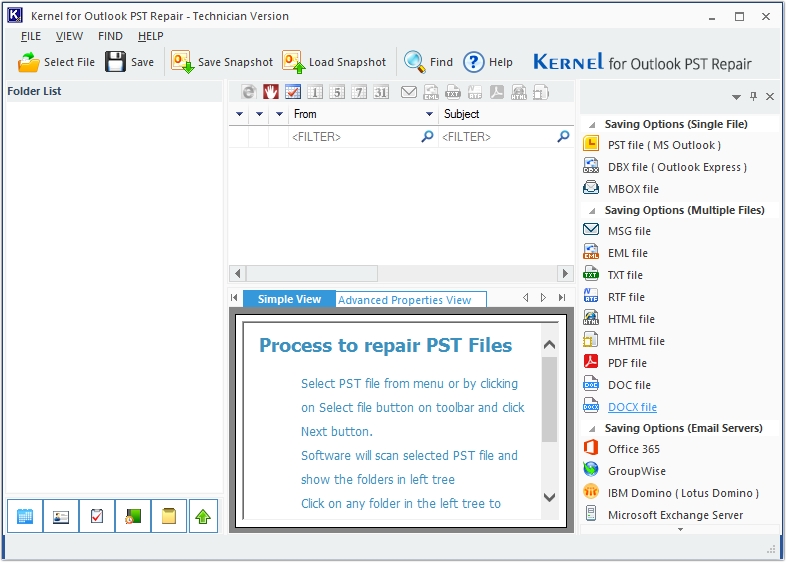The height and width of the screenshot is (563, 787).
Task: Click the grayed browser icon in mail toolbar
Action: coord(249,92)
